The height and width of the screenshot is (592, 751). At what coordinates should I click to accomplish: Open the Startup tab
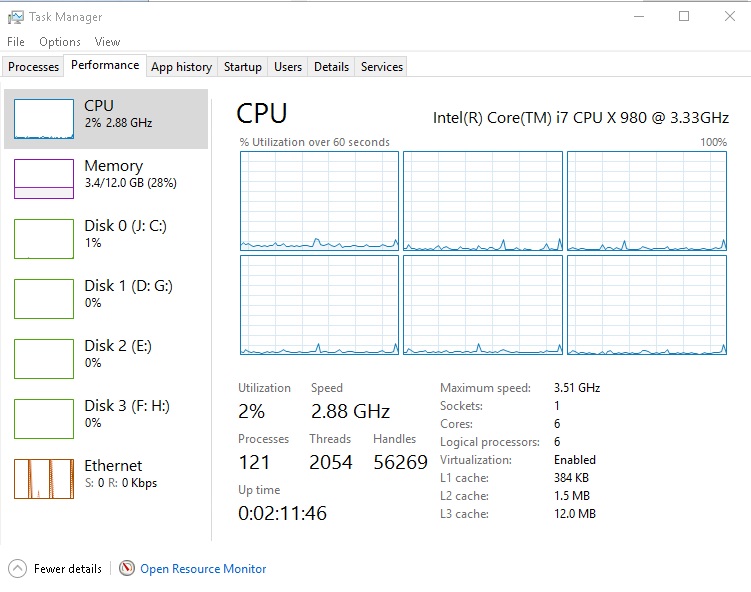243,67
